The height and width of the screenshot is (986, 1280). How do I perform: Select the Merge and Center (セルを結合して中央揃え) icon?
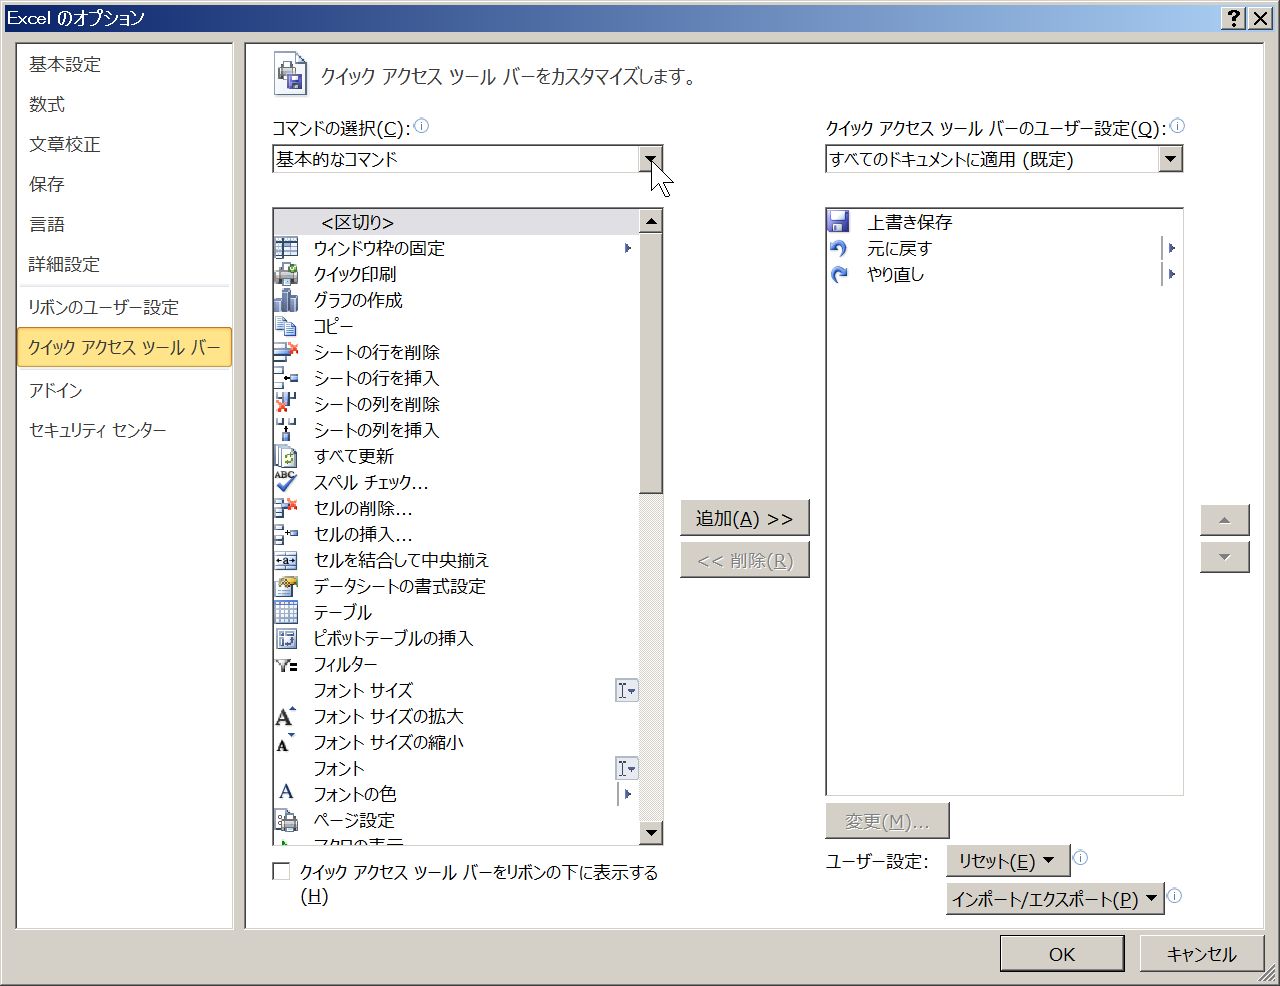(x=286, y=560)
